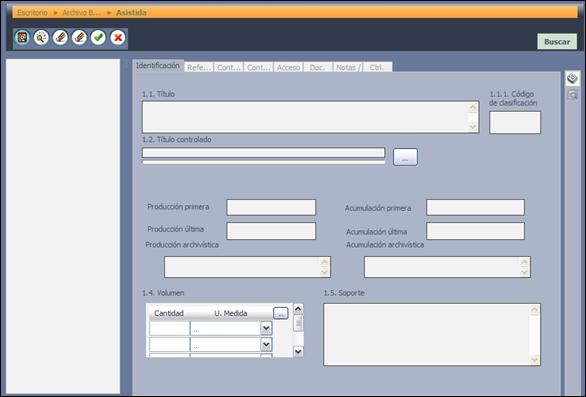Click the second eraser toolbar icon
This screenshot has height=397, width=586.
coord(79,38)
